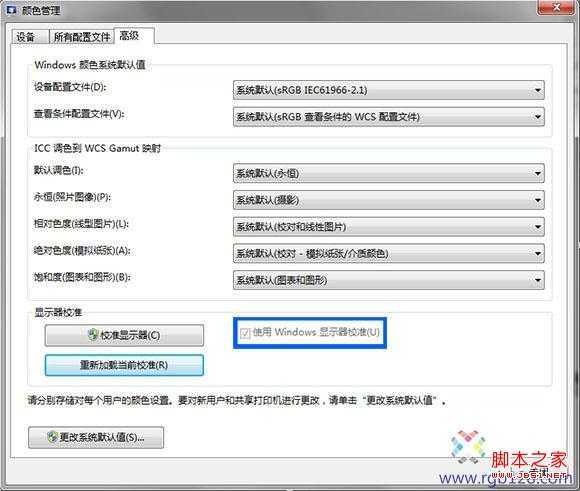580x491 pixels.
Task: Switch to the 设备 tab
Action: tap(30, 36)
